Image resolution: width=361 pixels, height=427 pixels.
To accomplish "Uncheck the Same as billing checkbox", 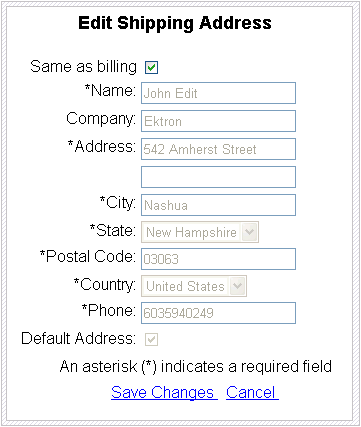I will click(151, 68).
